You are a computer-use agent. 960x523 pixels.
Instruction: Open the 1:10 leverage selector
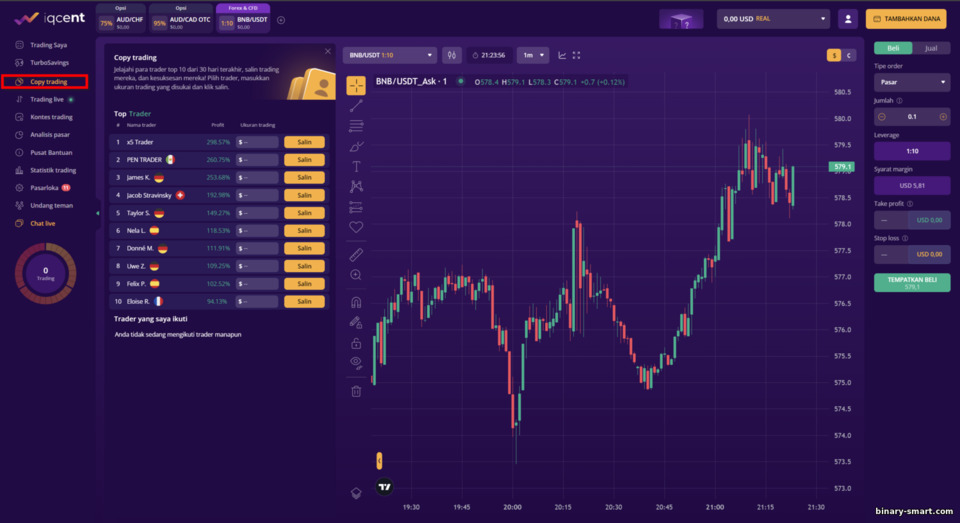point(912,151)
